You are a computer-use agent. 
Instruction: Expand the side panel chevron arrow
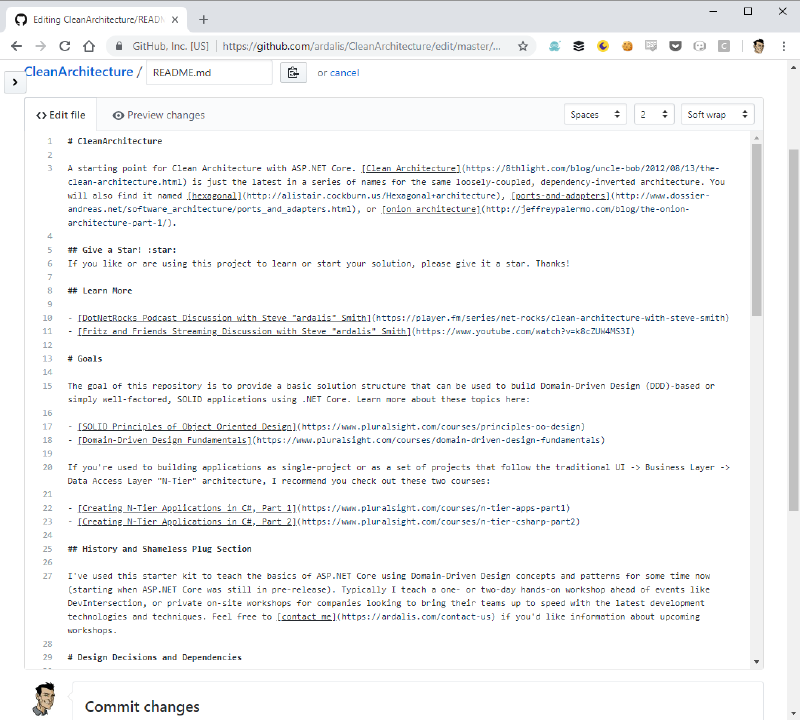(15, 82)
